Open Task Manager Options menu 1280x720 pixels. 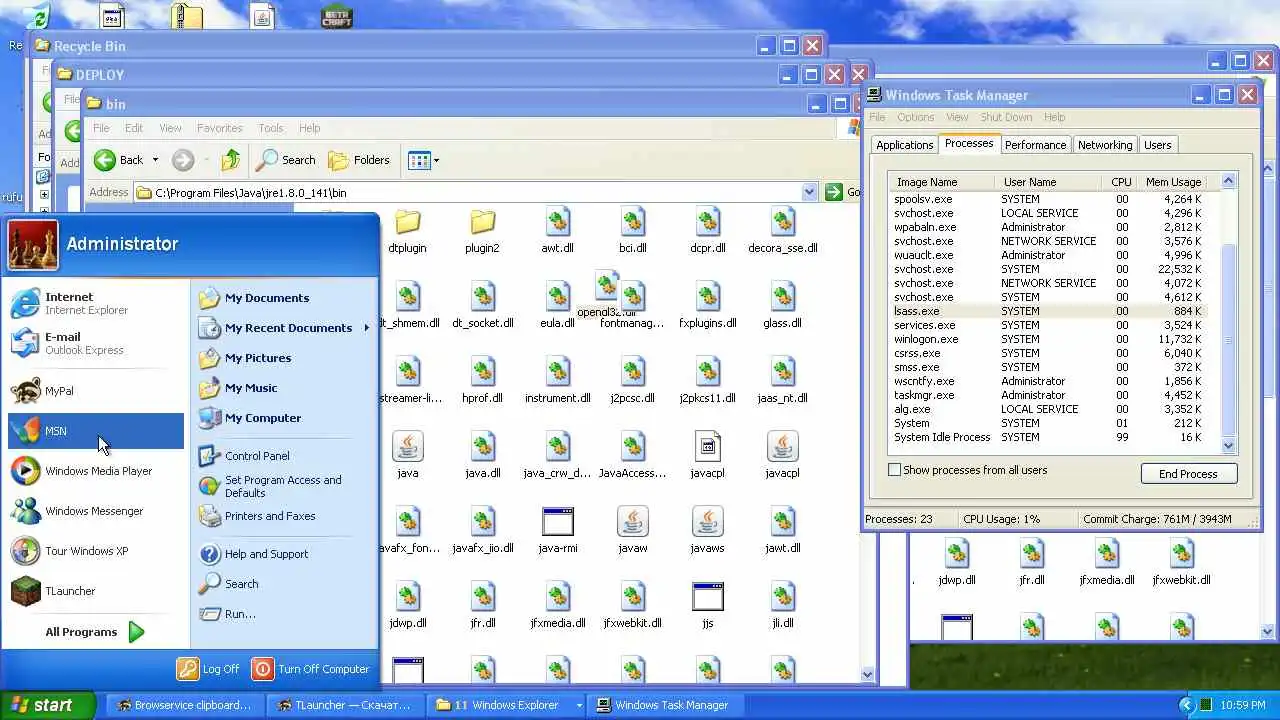coord(915,117)
